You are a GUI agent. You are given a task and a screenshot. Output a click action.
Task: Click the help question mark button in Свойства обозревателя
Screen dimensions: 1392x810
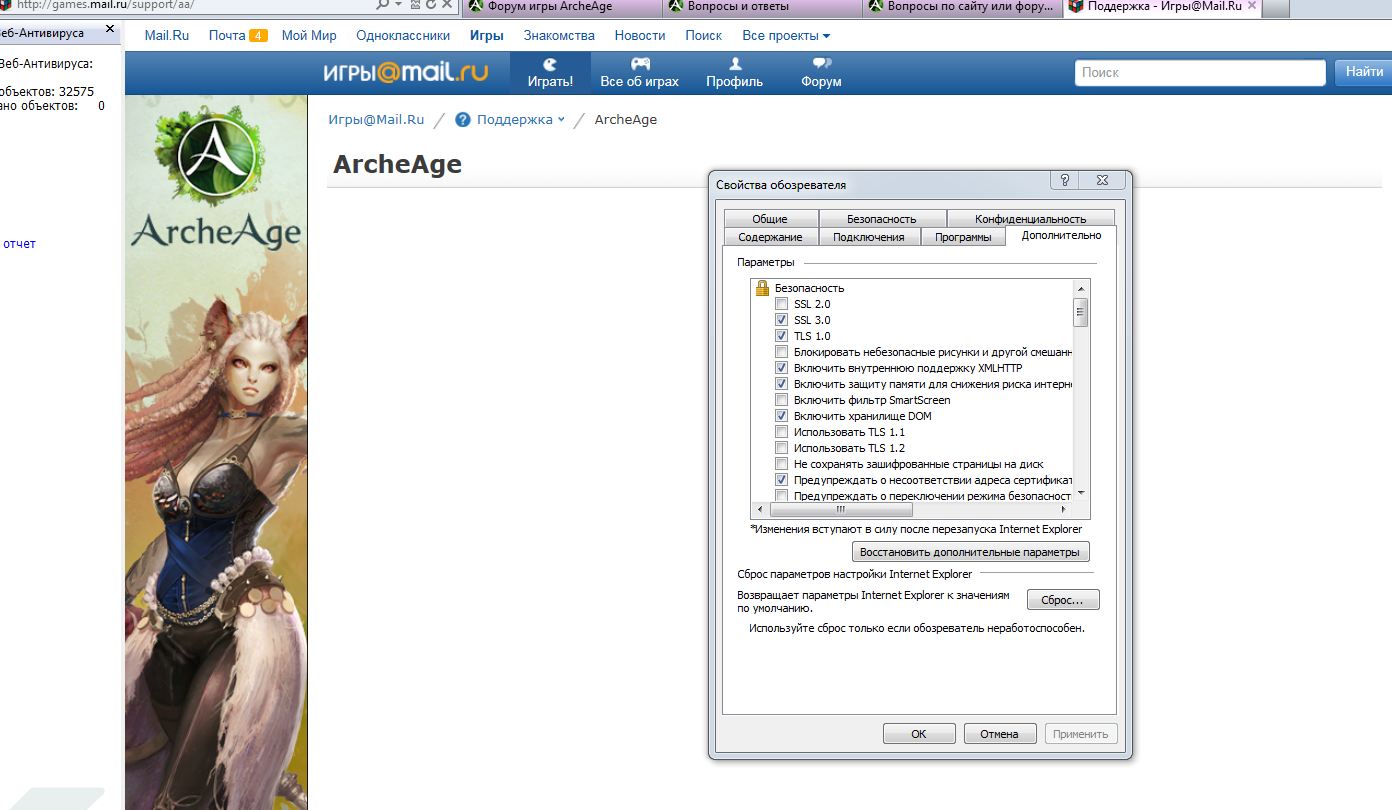click(1065, 180)
